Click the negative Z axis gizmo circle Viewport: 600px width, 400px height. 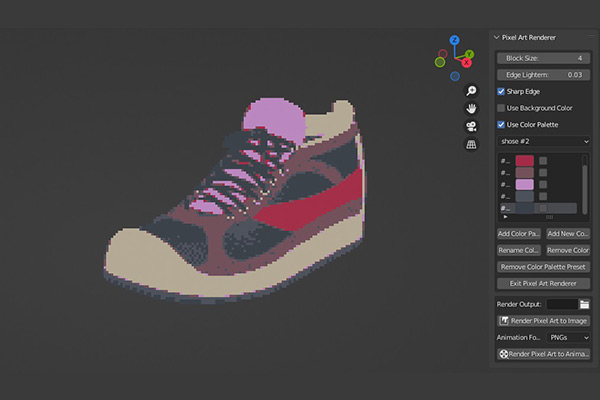(x=455, y=76)
